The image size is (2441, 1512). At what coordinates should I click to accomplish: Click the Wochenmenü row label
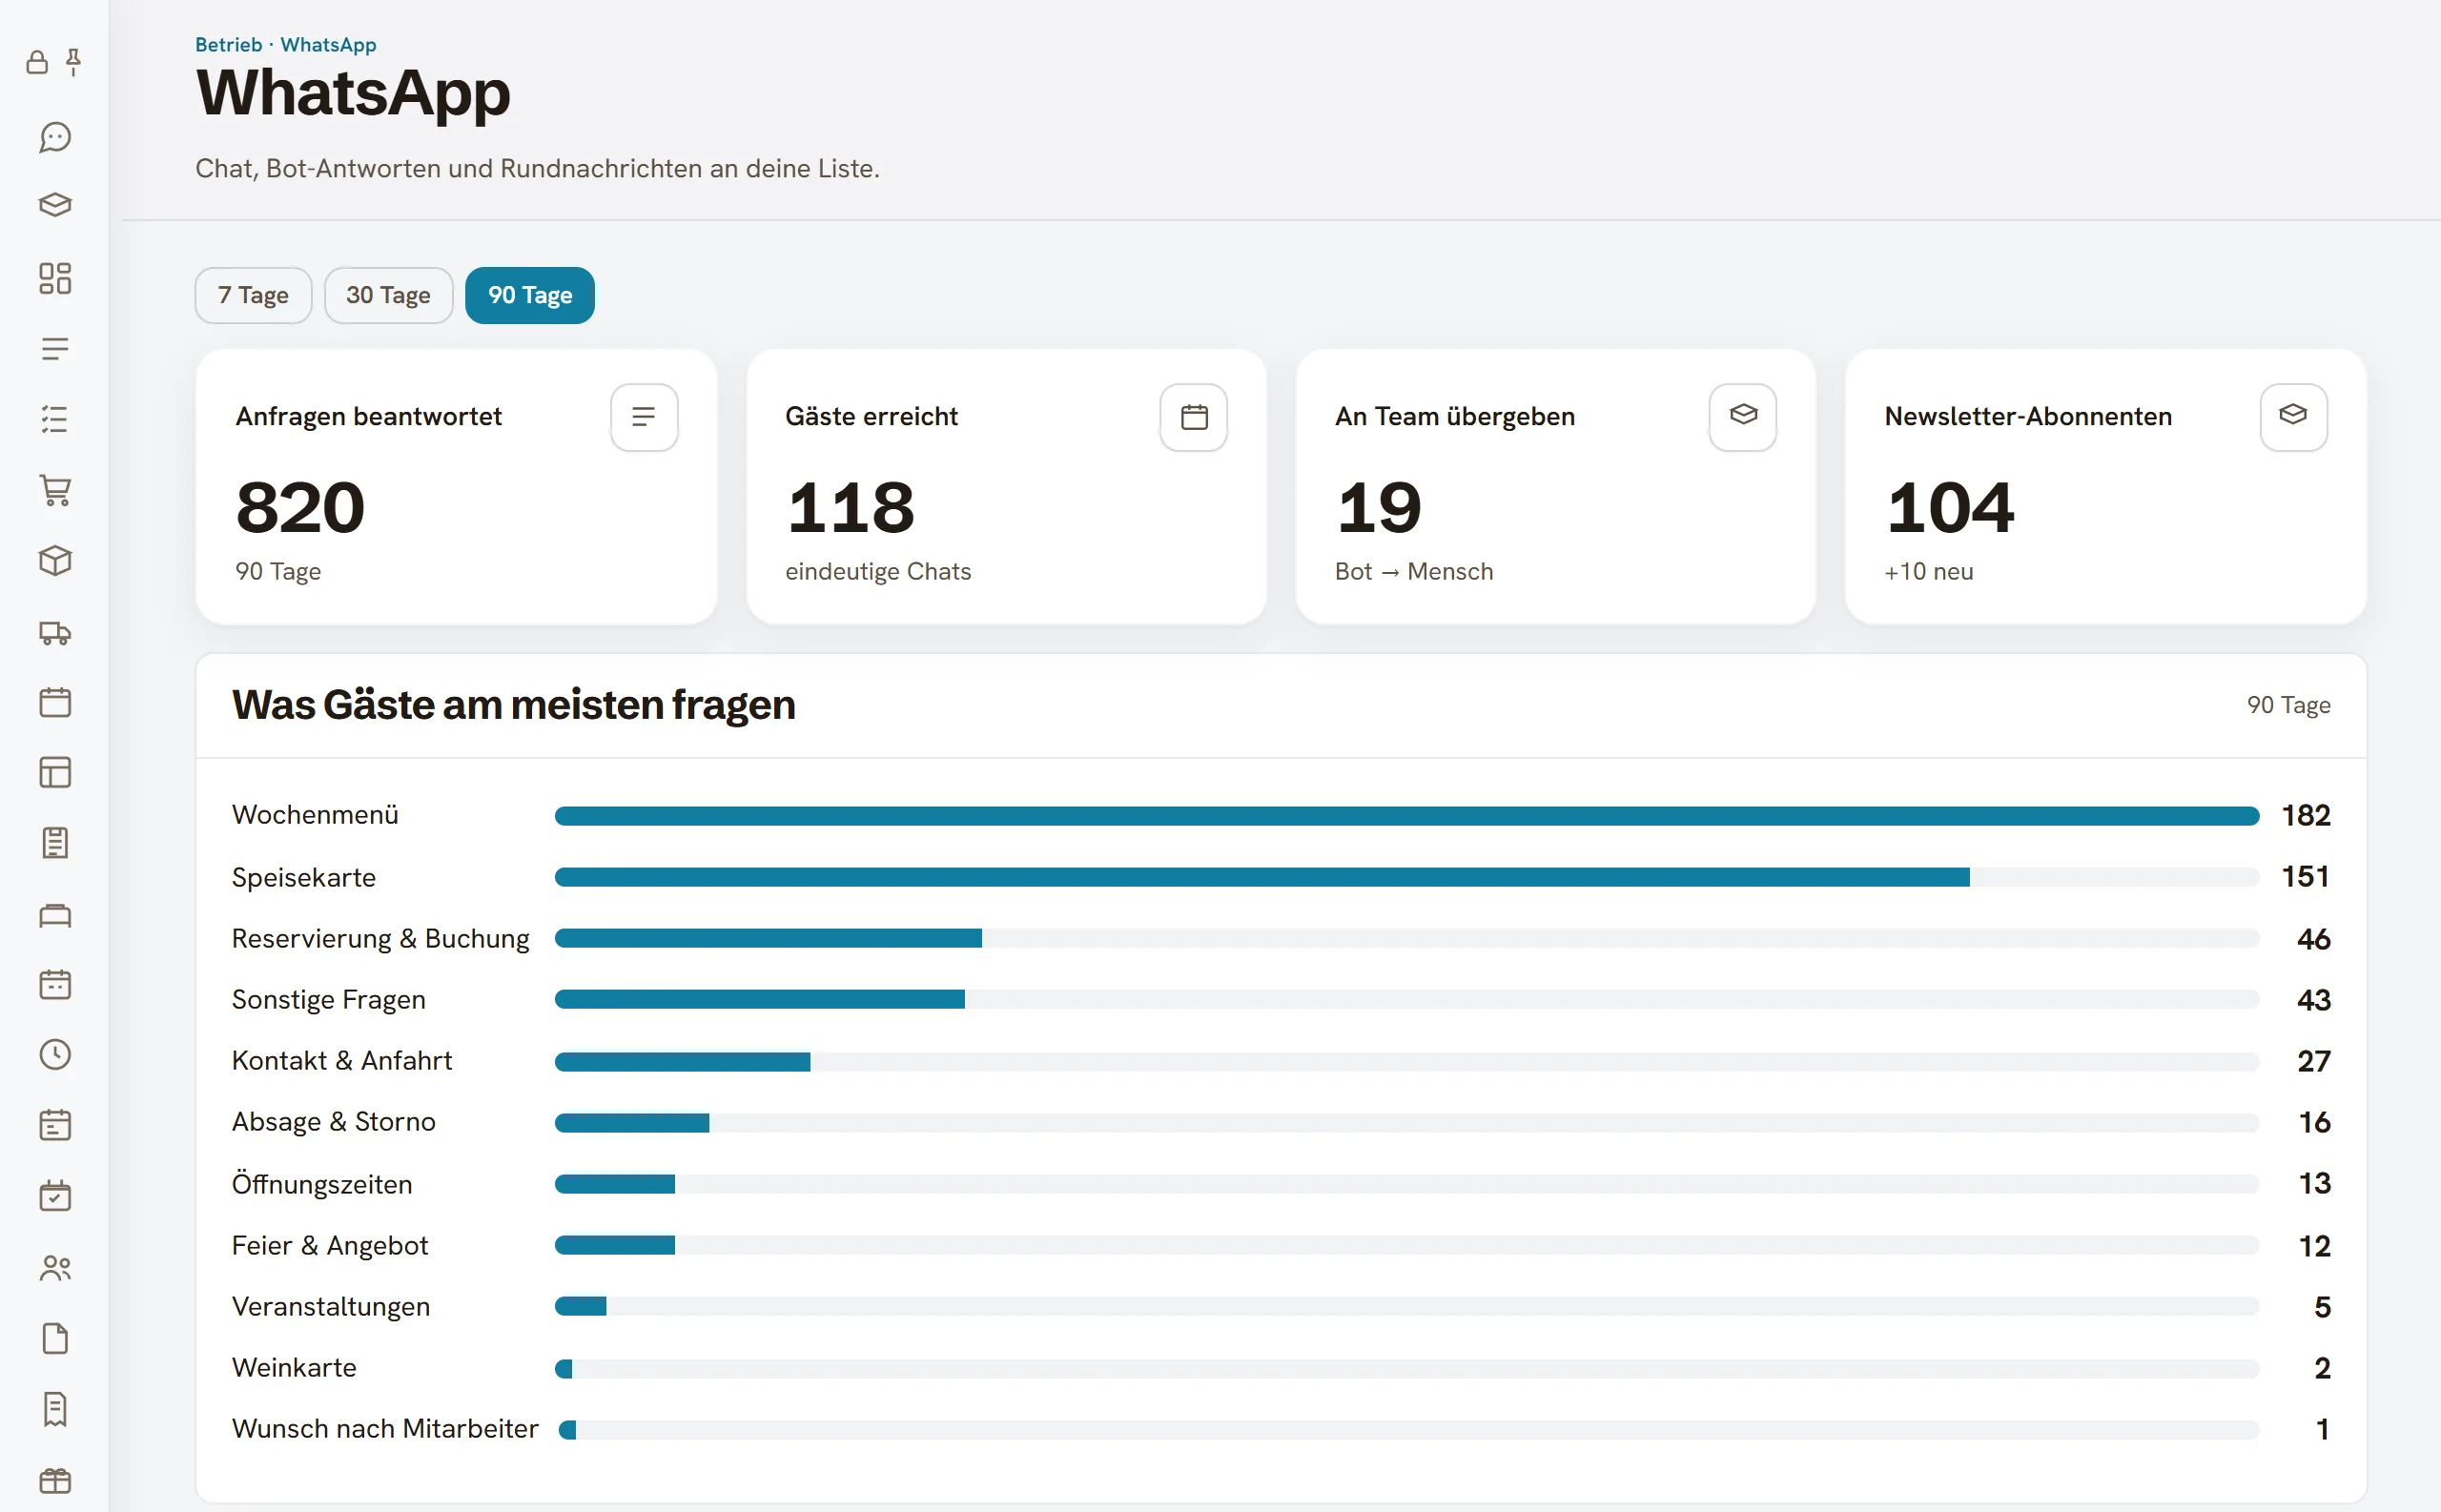(x=315, y=815)
